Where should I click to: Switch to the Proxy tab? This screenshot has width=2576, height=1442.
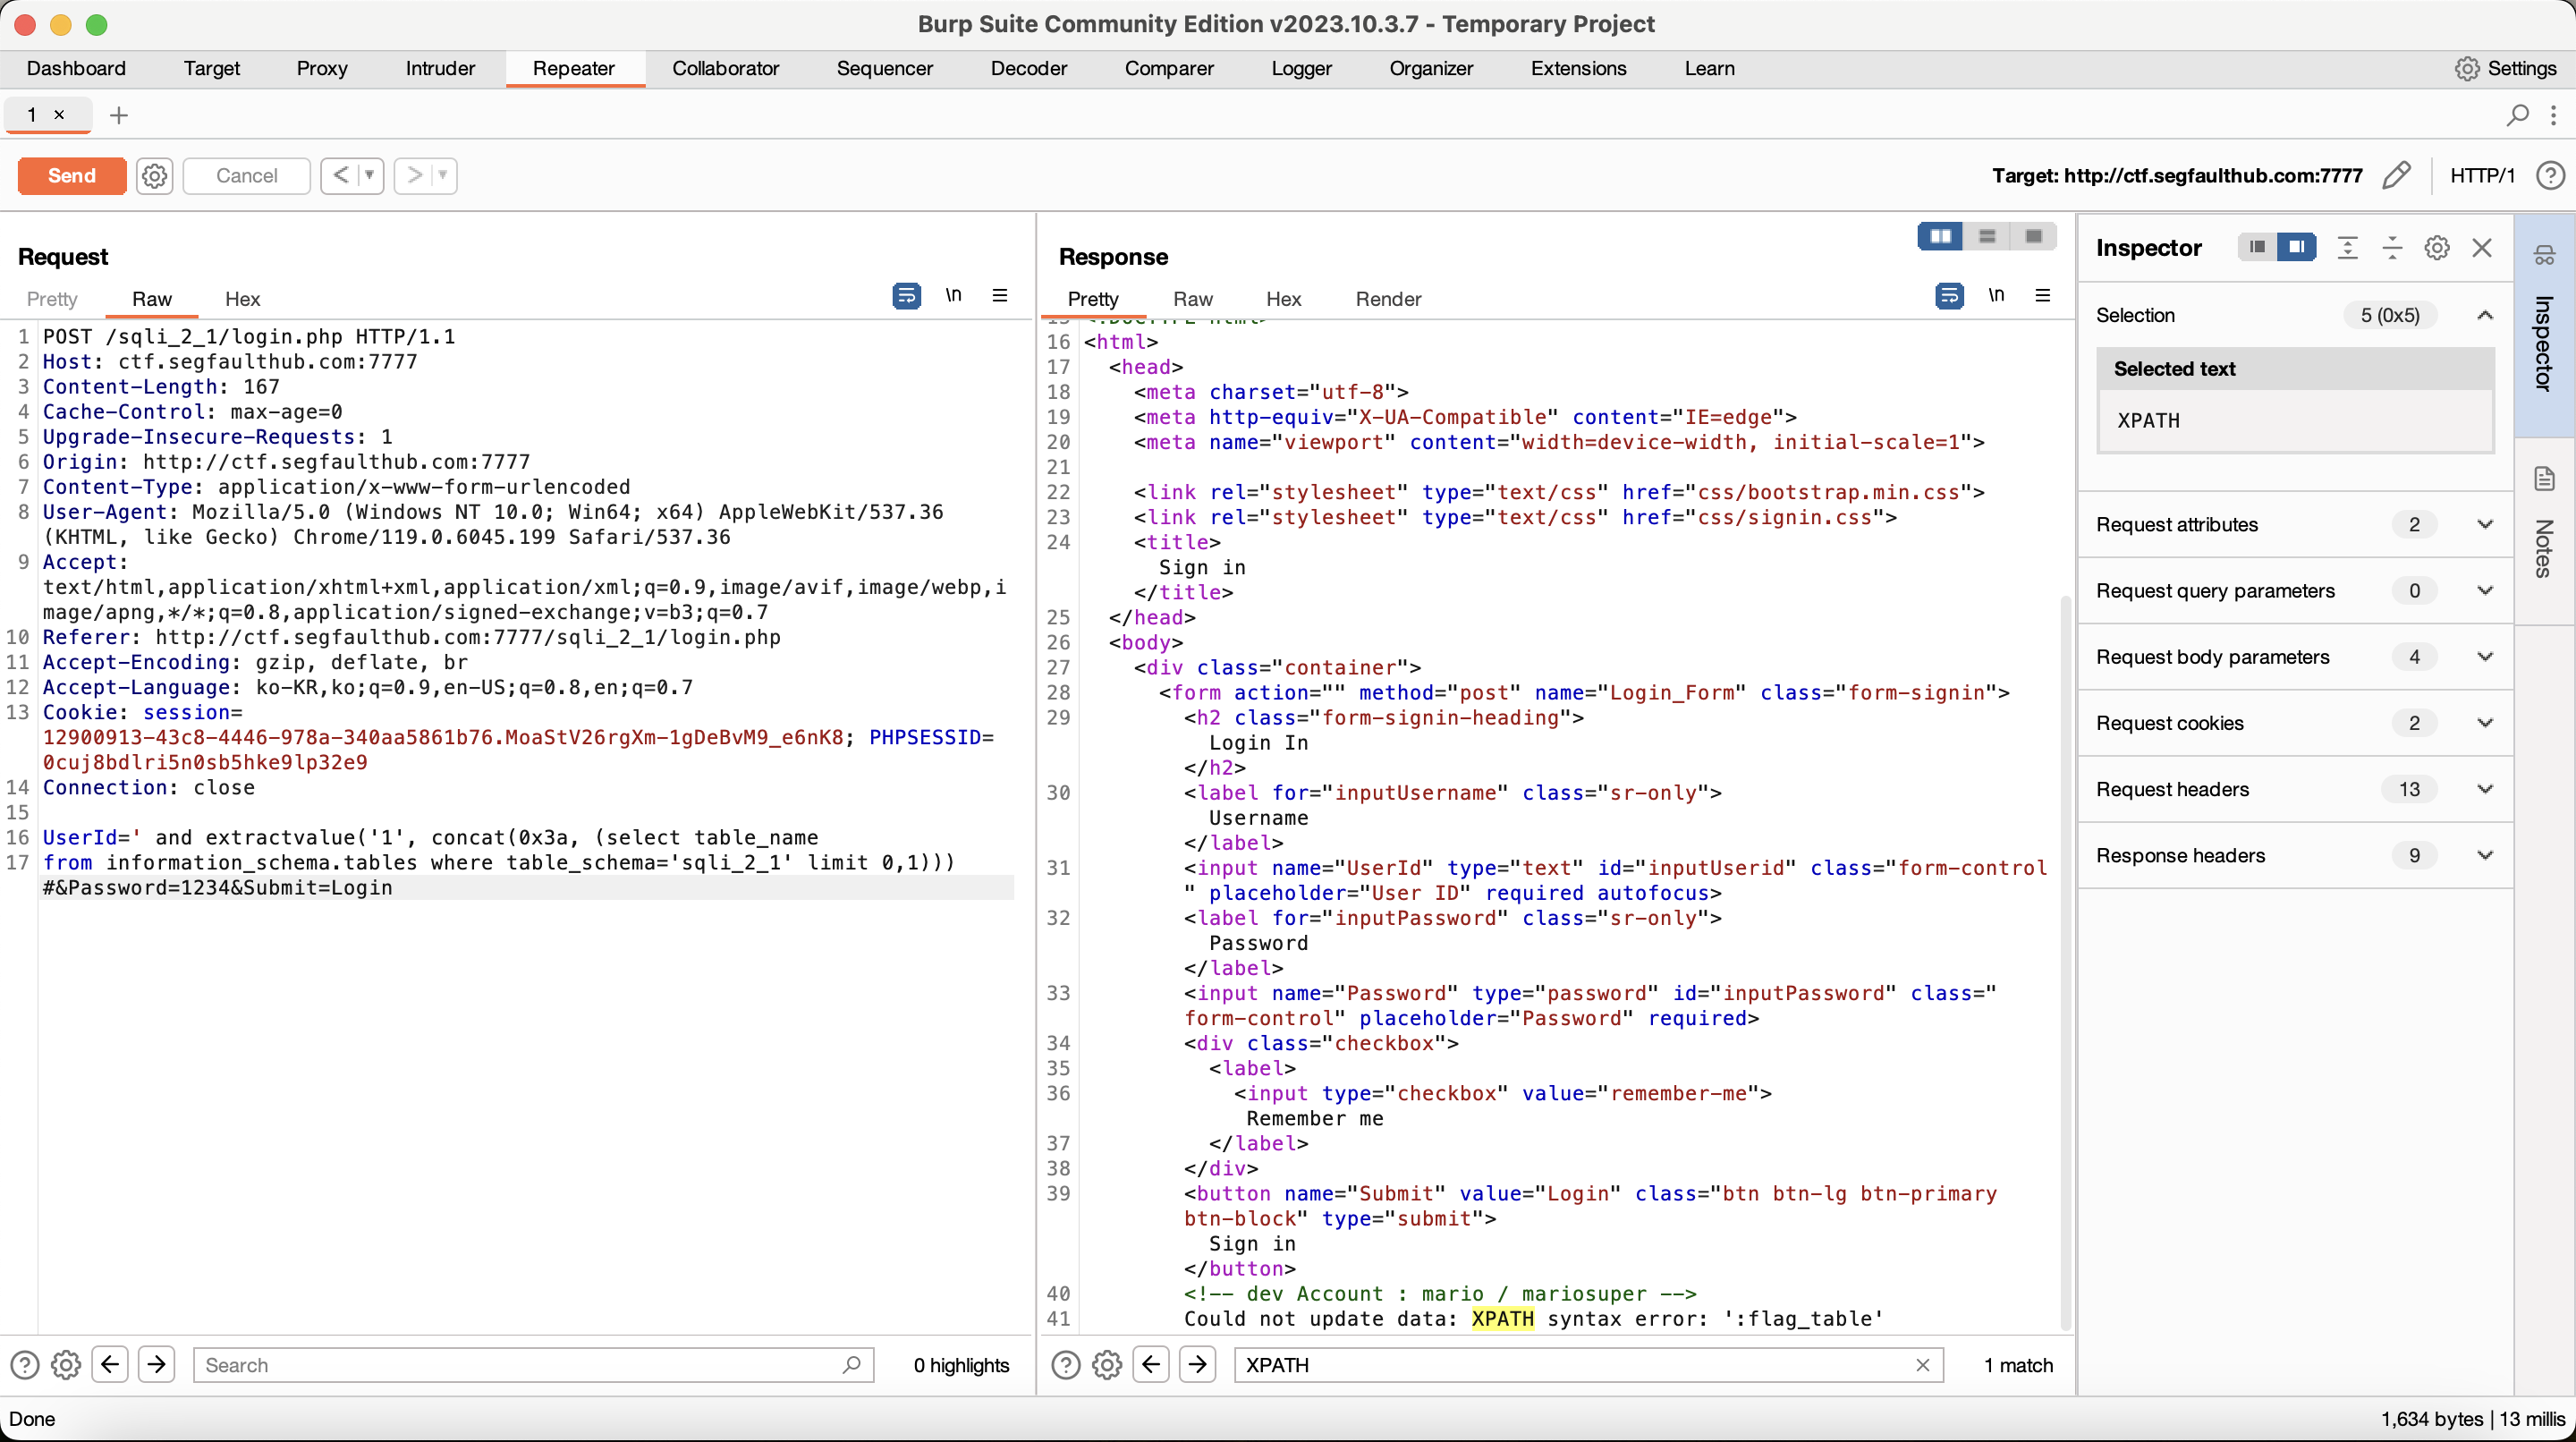pos(322,68)
